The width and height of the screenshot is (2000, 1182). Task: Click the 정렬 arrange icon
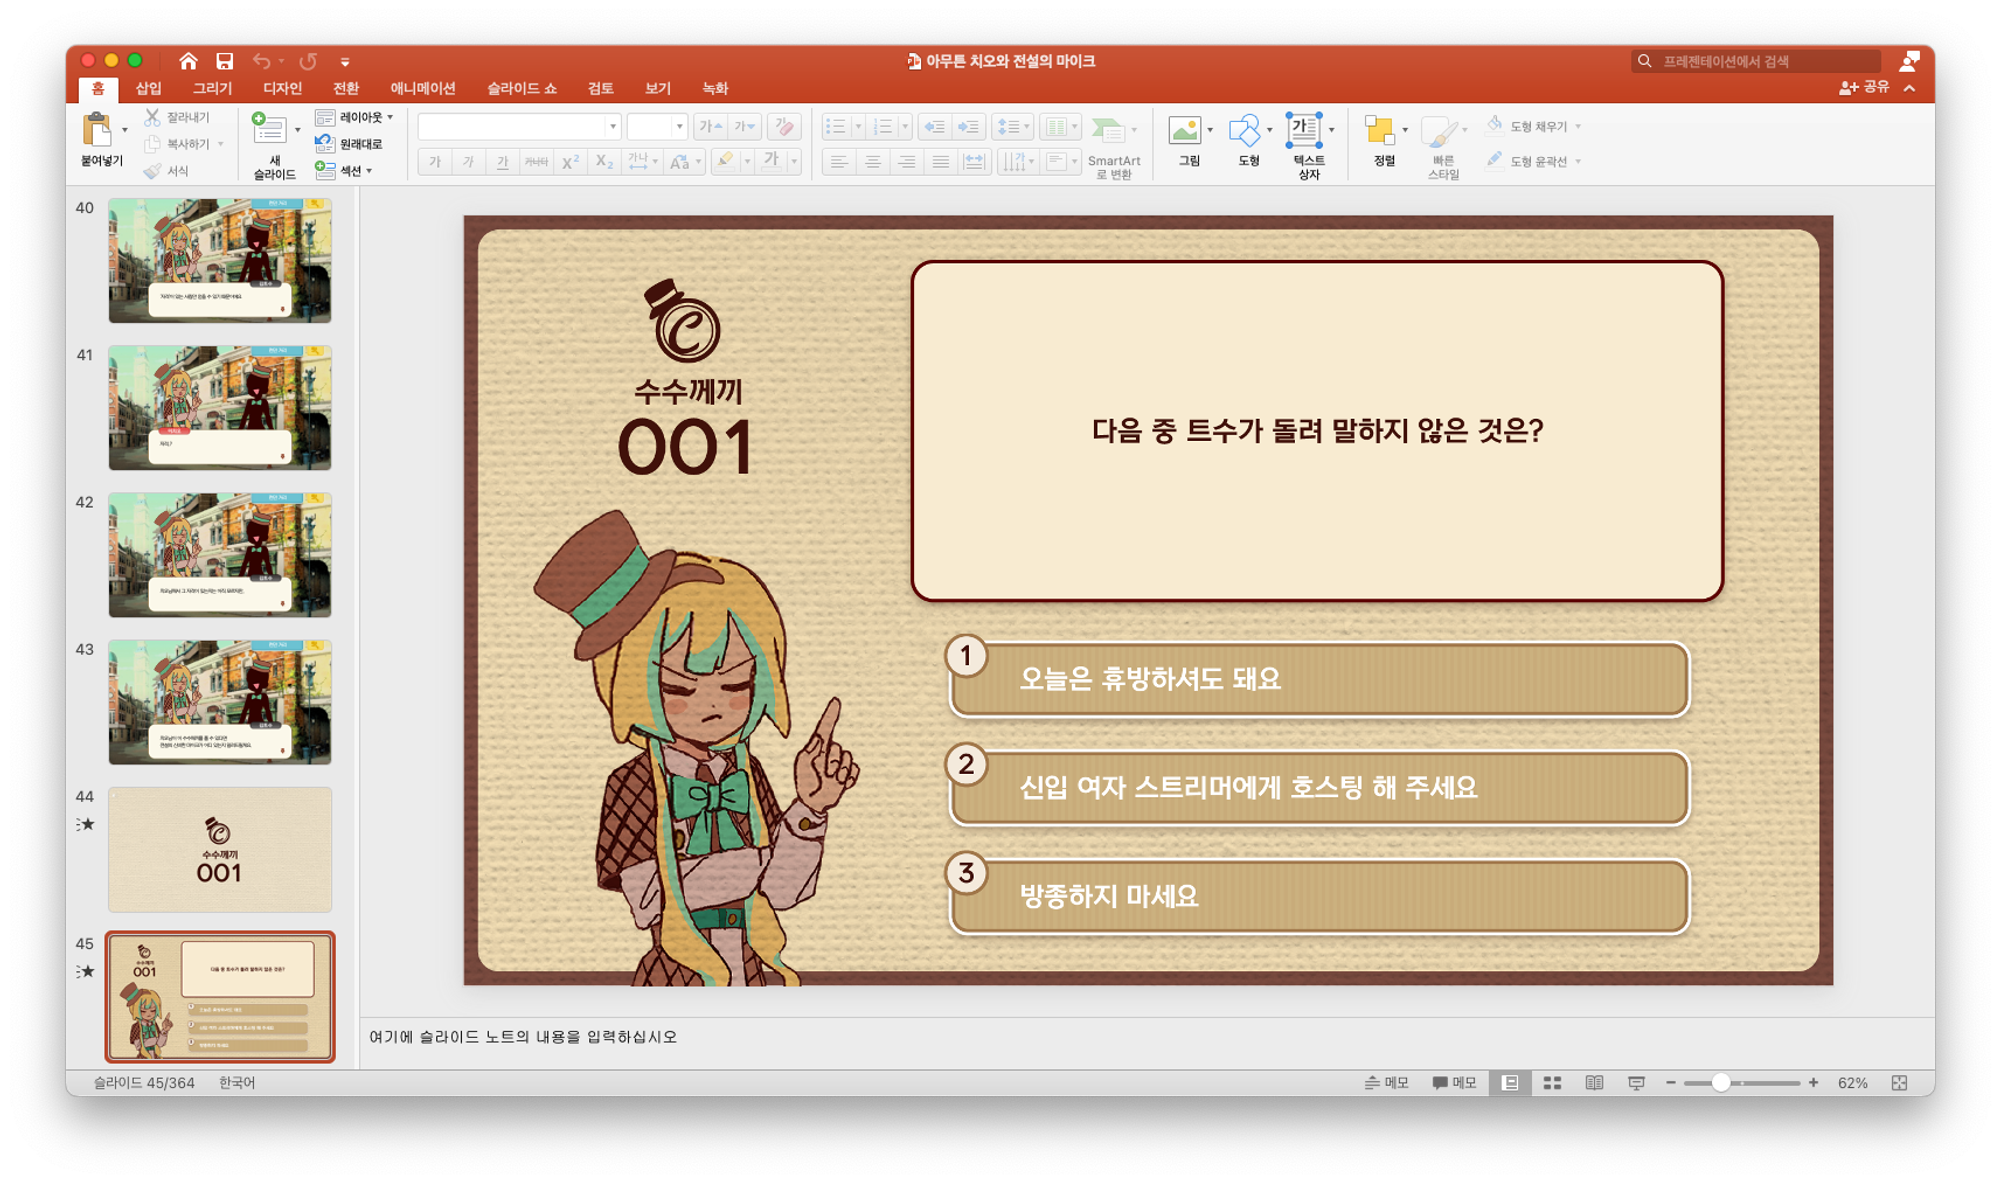1380,131
